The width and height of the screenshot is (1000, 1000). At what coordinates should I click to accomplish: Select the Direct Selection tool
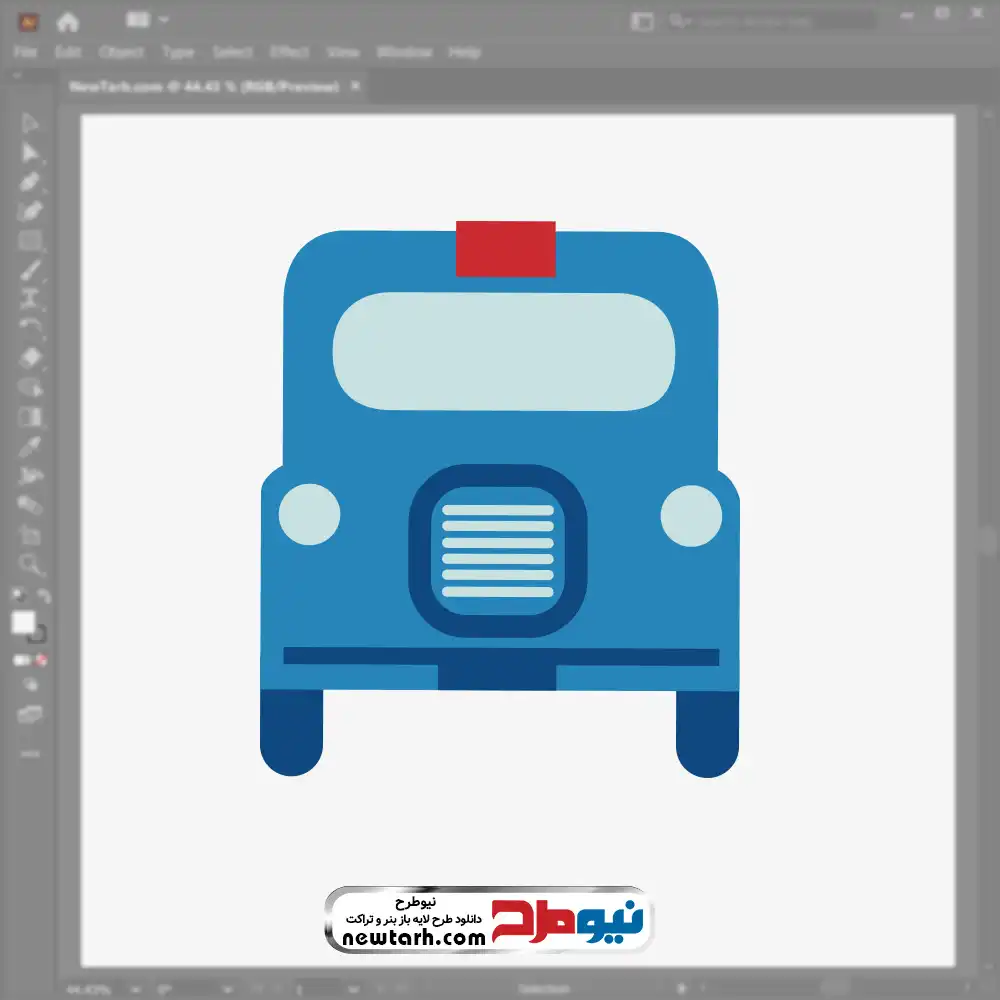(x=30, y=152)
